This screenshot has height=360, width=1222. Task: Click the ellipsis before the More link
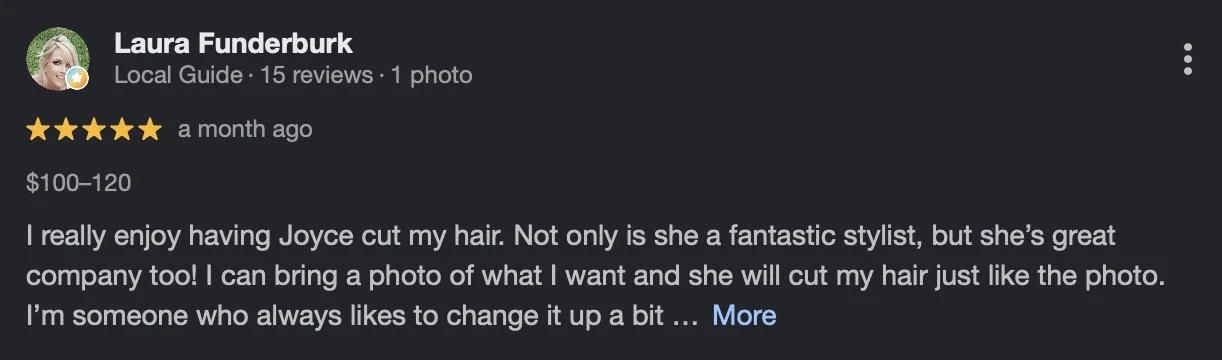pyautogui.click(x=683, y=320)
